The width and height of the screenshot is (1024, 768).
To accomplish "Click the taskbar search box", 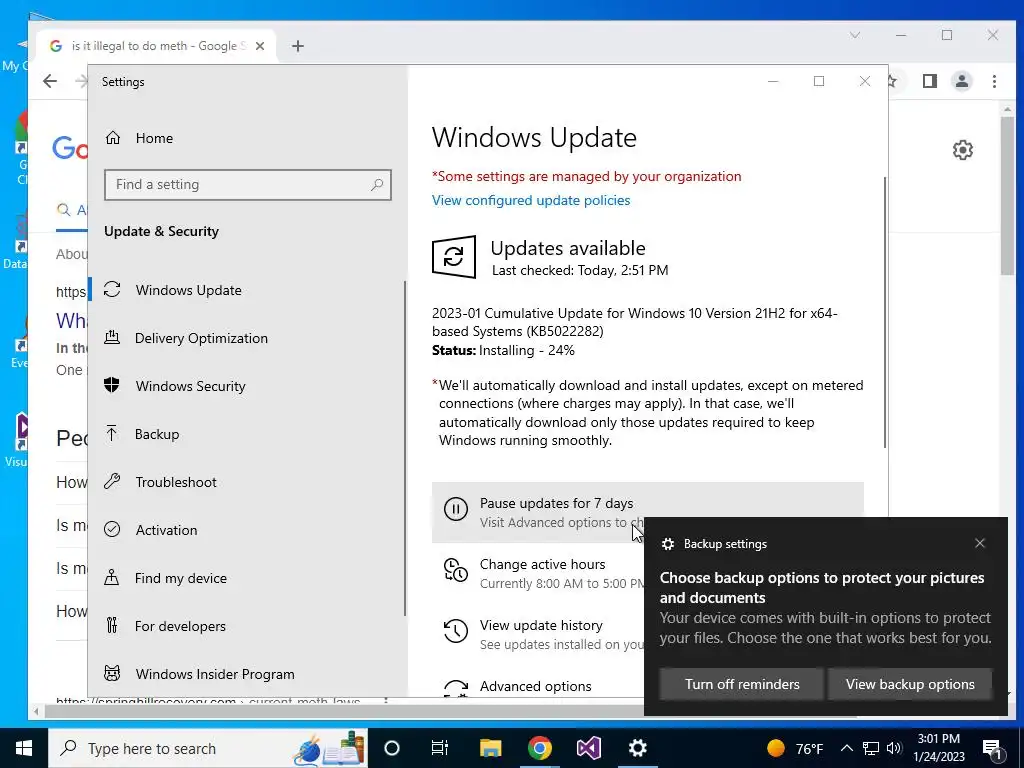I will (x=208, y=748).
